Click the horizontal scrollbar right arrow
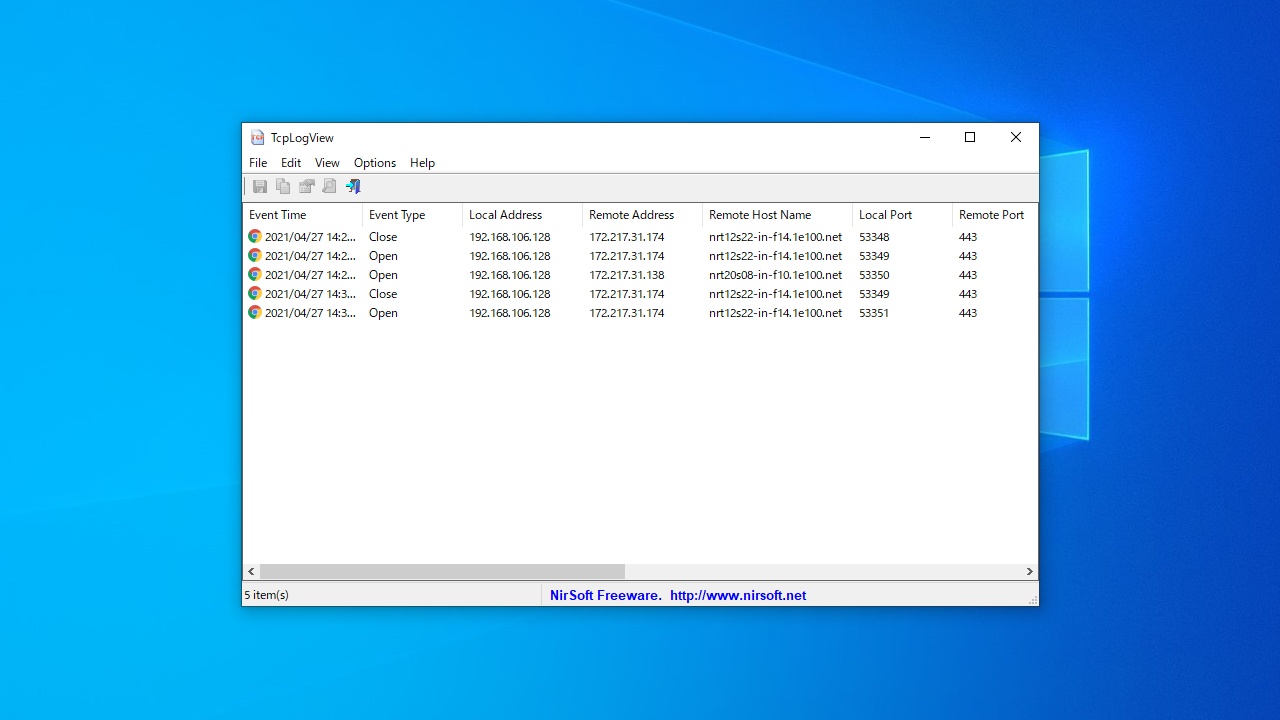 click(1029, 572)
